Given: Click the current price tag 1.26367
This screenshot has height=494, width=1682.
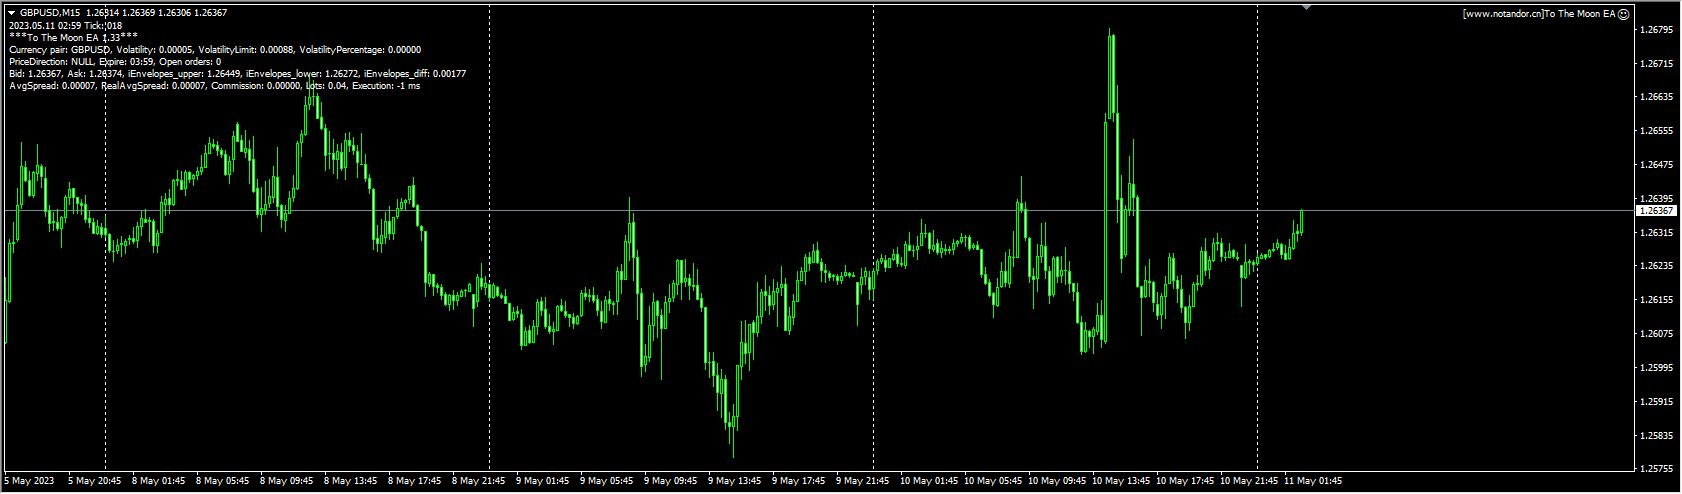Looking at the screenshot, I should pos(1656,211).
